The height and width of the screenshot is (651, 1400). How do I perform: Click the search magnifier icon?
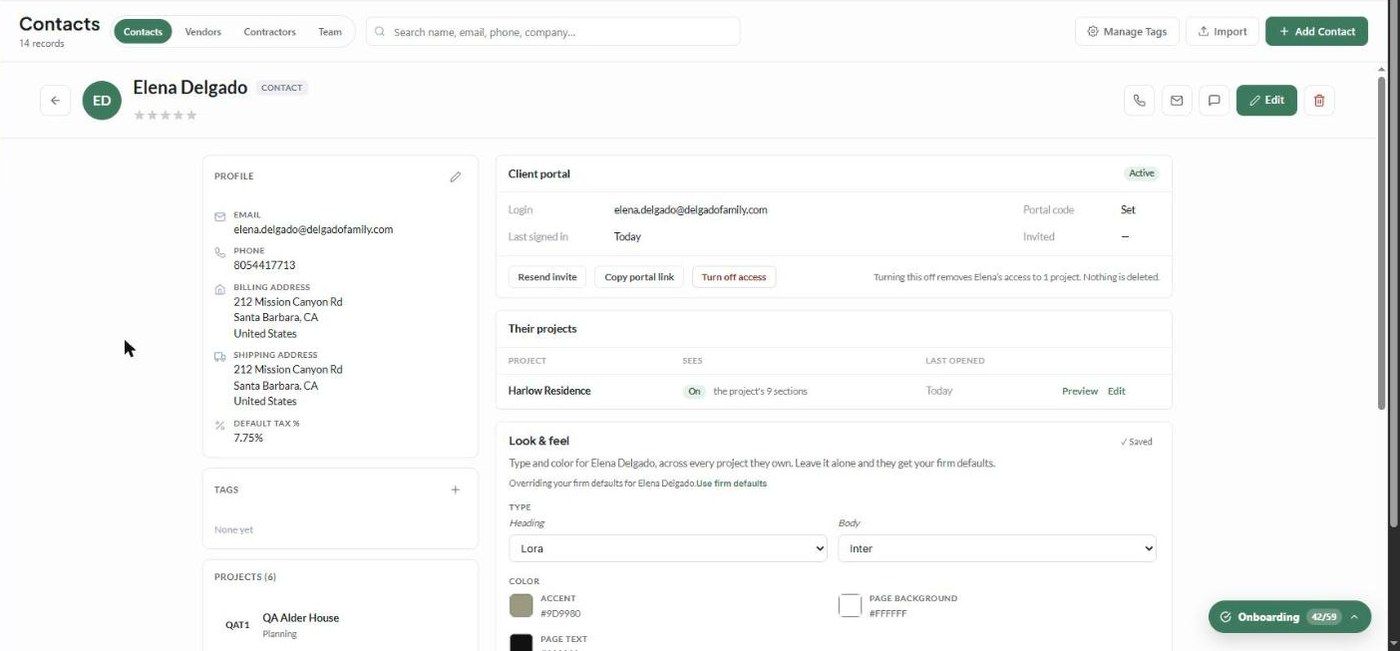[x=380, y=32]
